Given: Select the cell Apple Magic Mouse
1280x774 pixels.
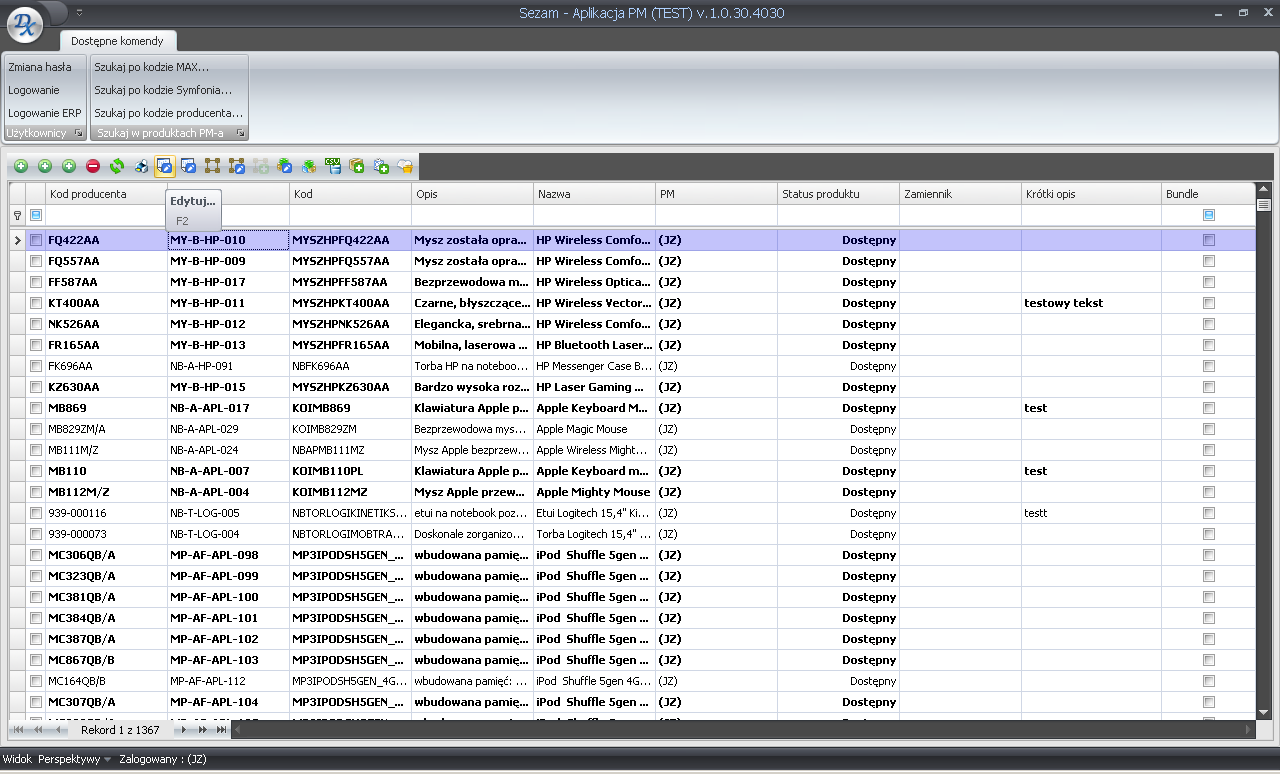Looking at the screenshot, I should point(594,429).
